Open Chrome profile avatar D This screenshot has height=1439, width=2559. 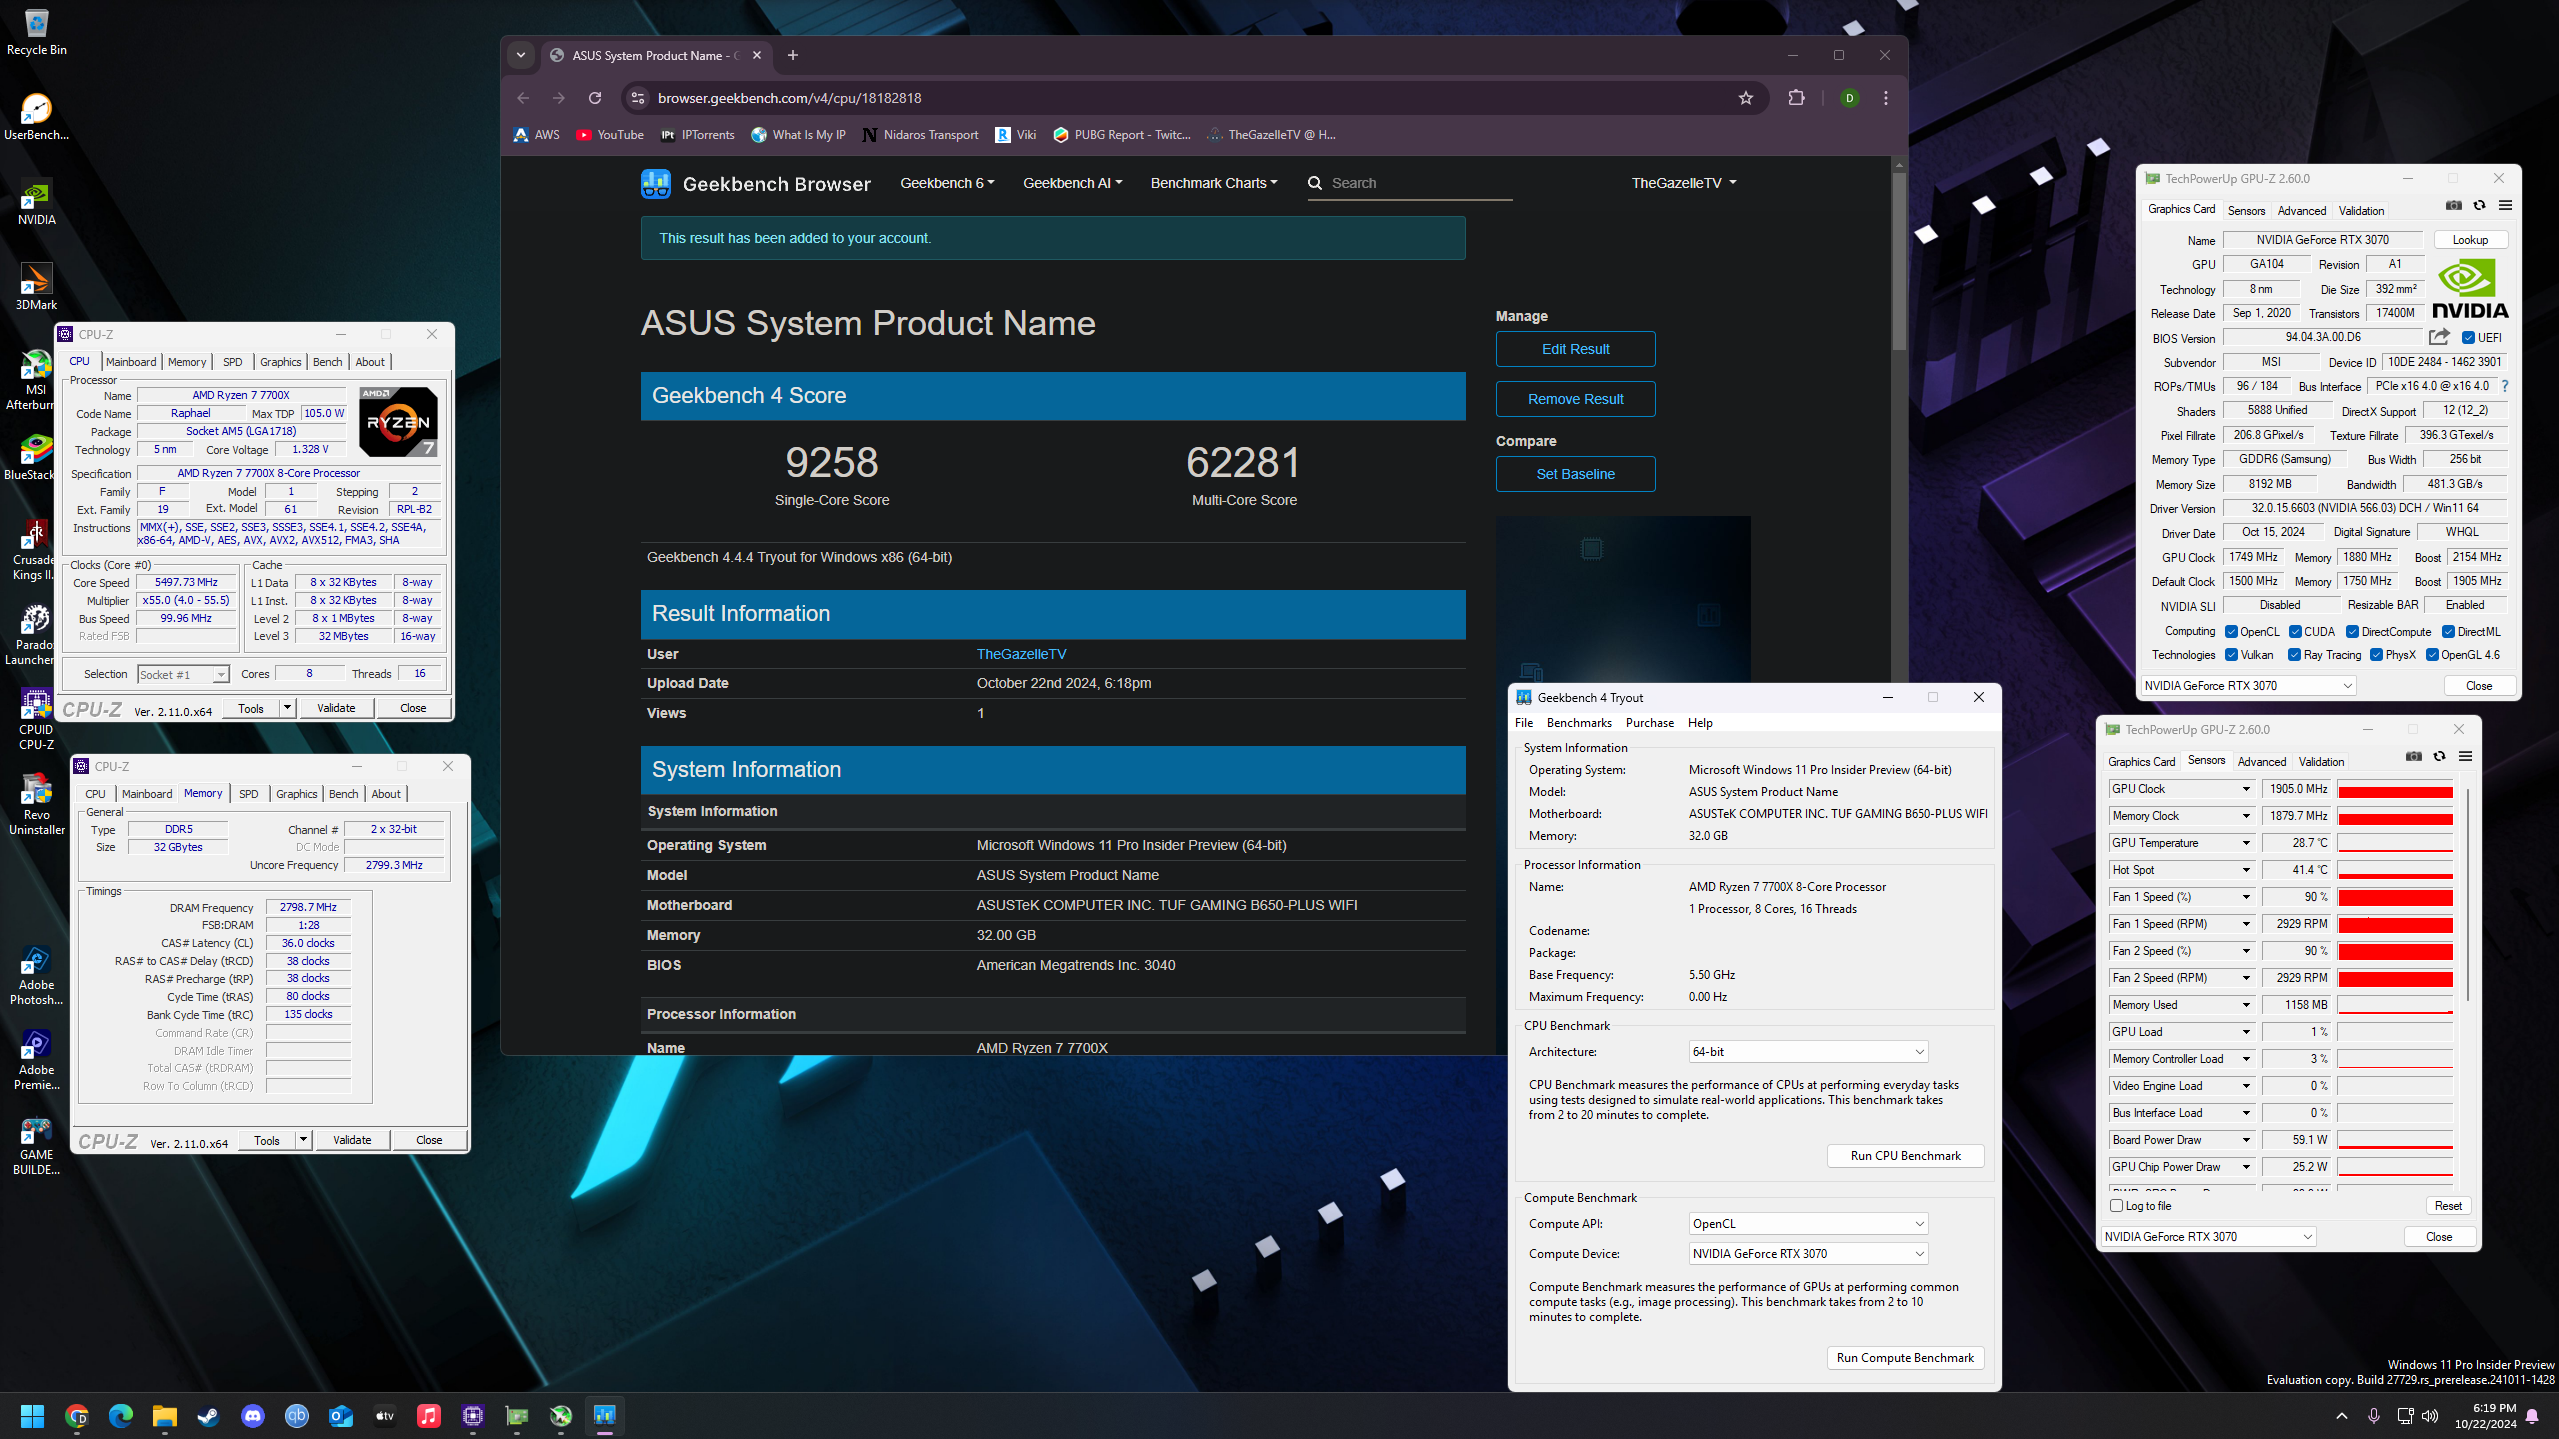(1849, 98)
